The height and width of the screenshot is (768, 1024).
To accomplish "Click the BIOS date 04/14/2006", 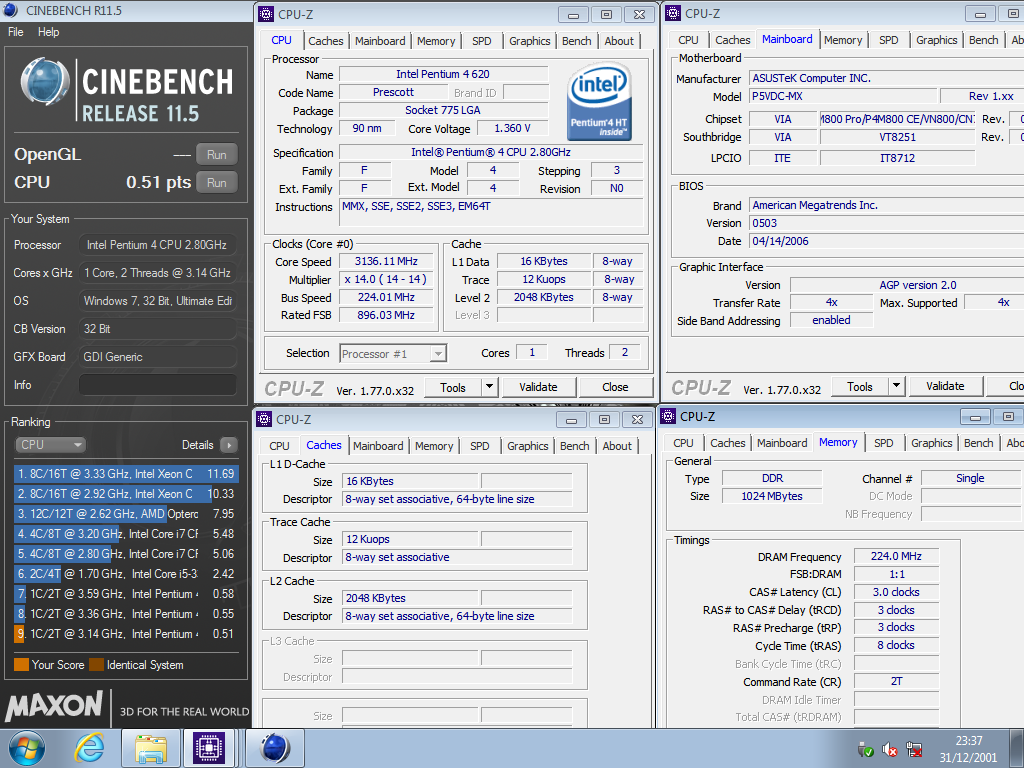I will (886, 241).
